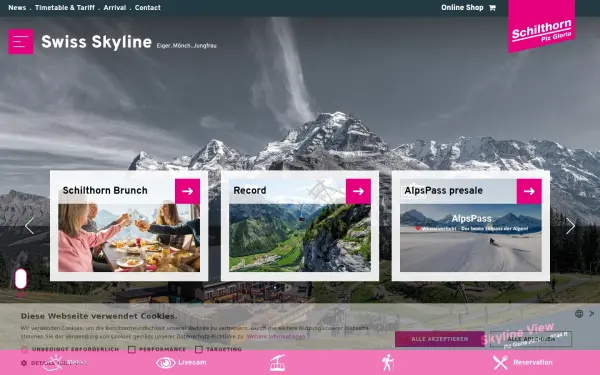Screen dimensions: 600x375
Task: Open the Arrival menu item
Action: [114, 8]
